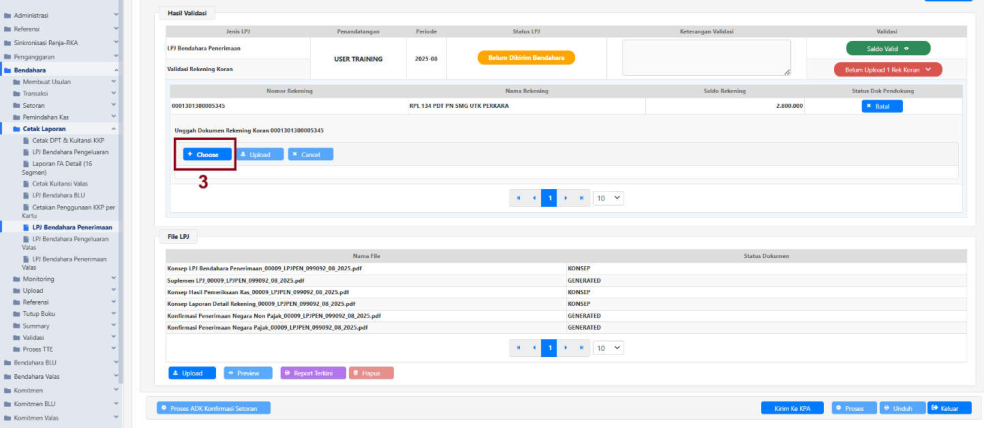The width and height of the screenshot is (984, 428).
Task: Expand Belum Upload 1 Rek Koran dropdown
Action: click(887, 69)
